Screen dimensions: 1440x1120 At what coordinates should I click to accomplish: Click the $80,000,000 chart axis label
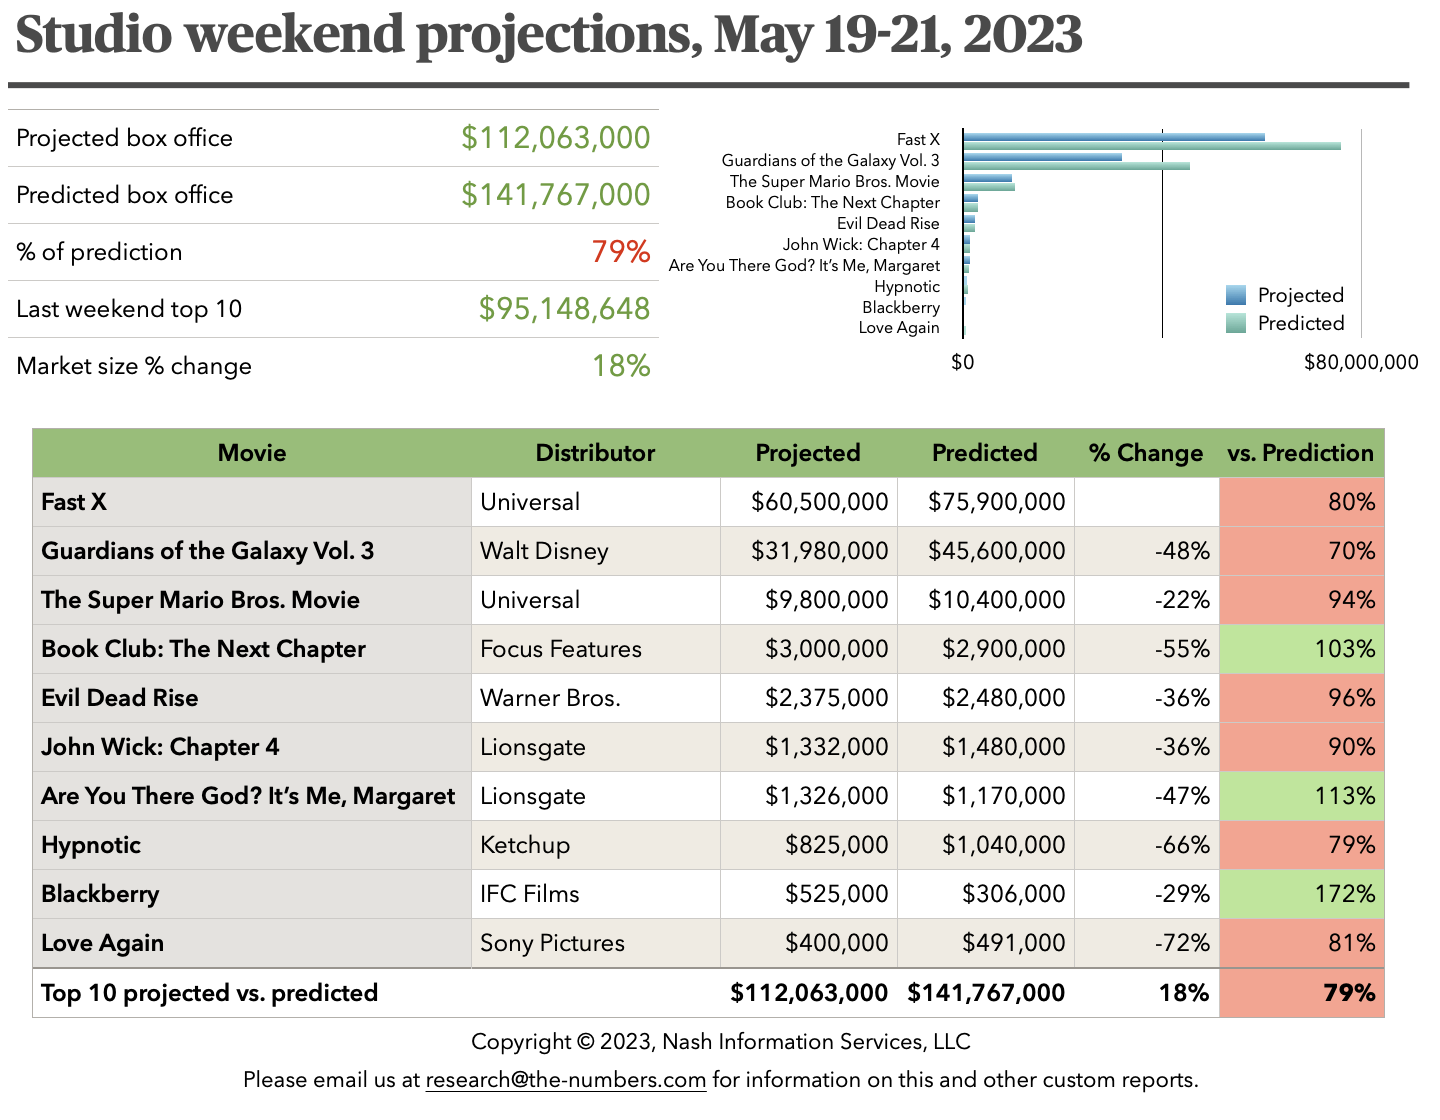(1360, 362)
